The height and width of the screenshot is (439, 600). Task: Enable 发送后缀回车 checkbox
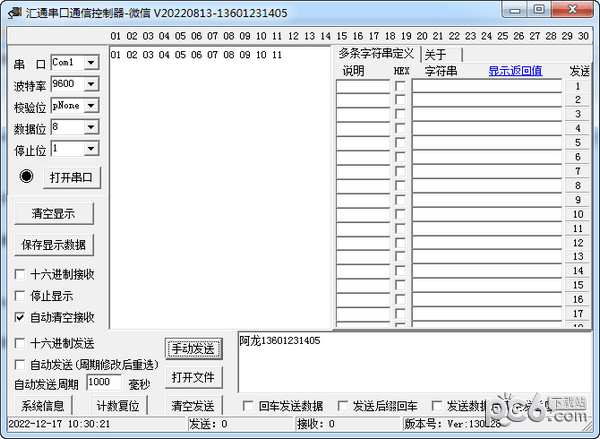tap(342, 406)
